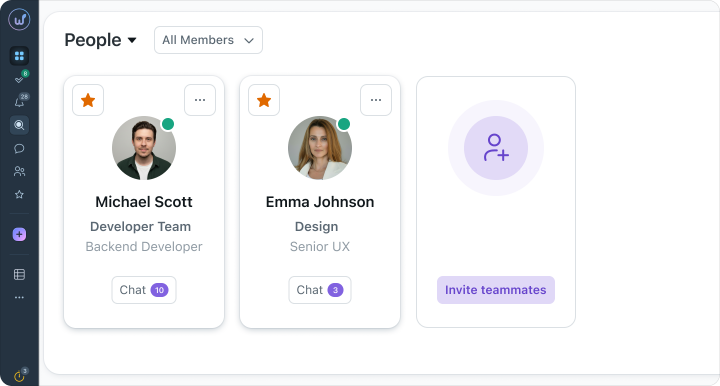Open favorites star icon in sidebar

(x=19, y=194)
